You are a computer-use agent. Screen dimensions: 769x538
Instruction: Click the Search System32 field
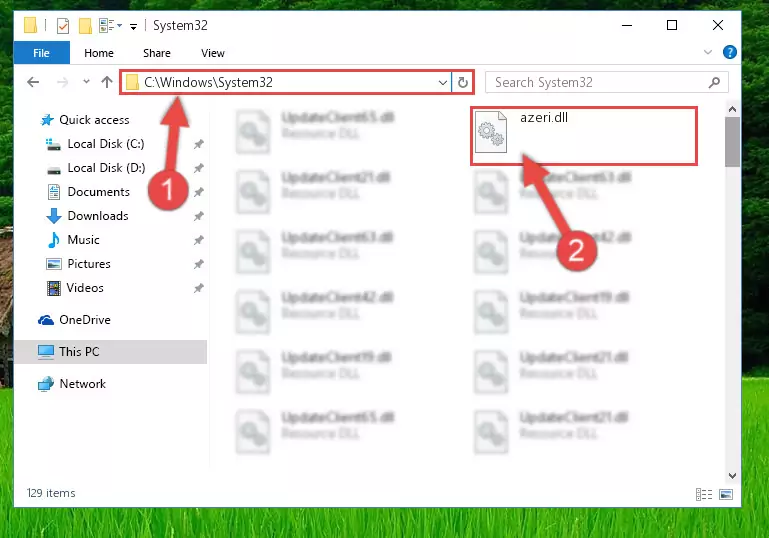tap(607, 82)
